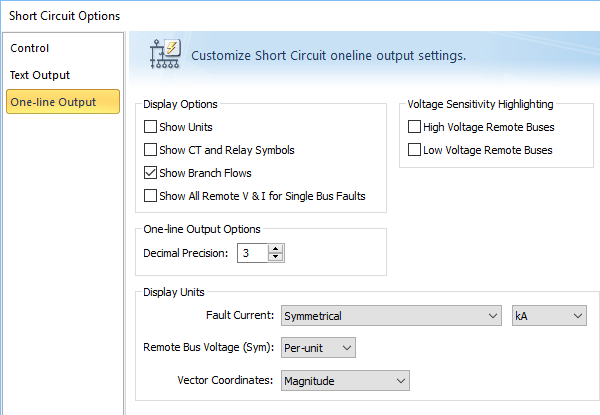This screenshot has width=600, height=415.
Task: Click the Short Circuit Options title bar
Action: (65, 15)
